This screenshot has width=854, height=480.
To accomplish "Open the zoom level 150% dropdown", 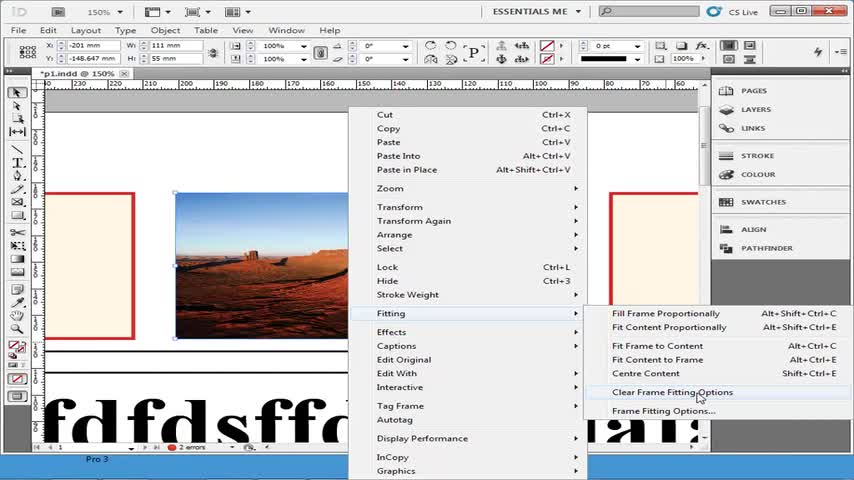I will pyautogui.click(x=120, y=12).
